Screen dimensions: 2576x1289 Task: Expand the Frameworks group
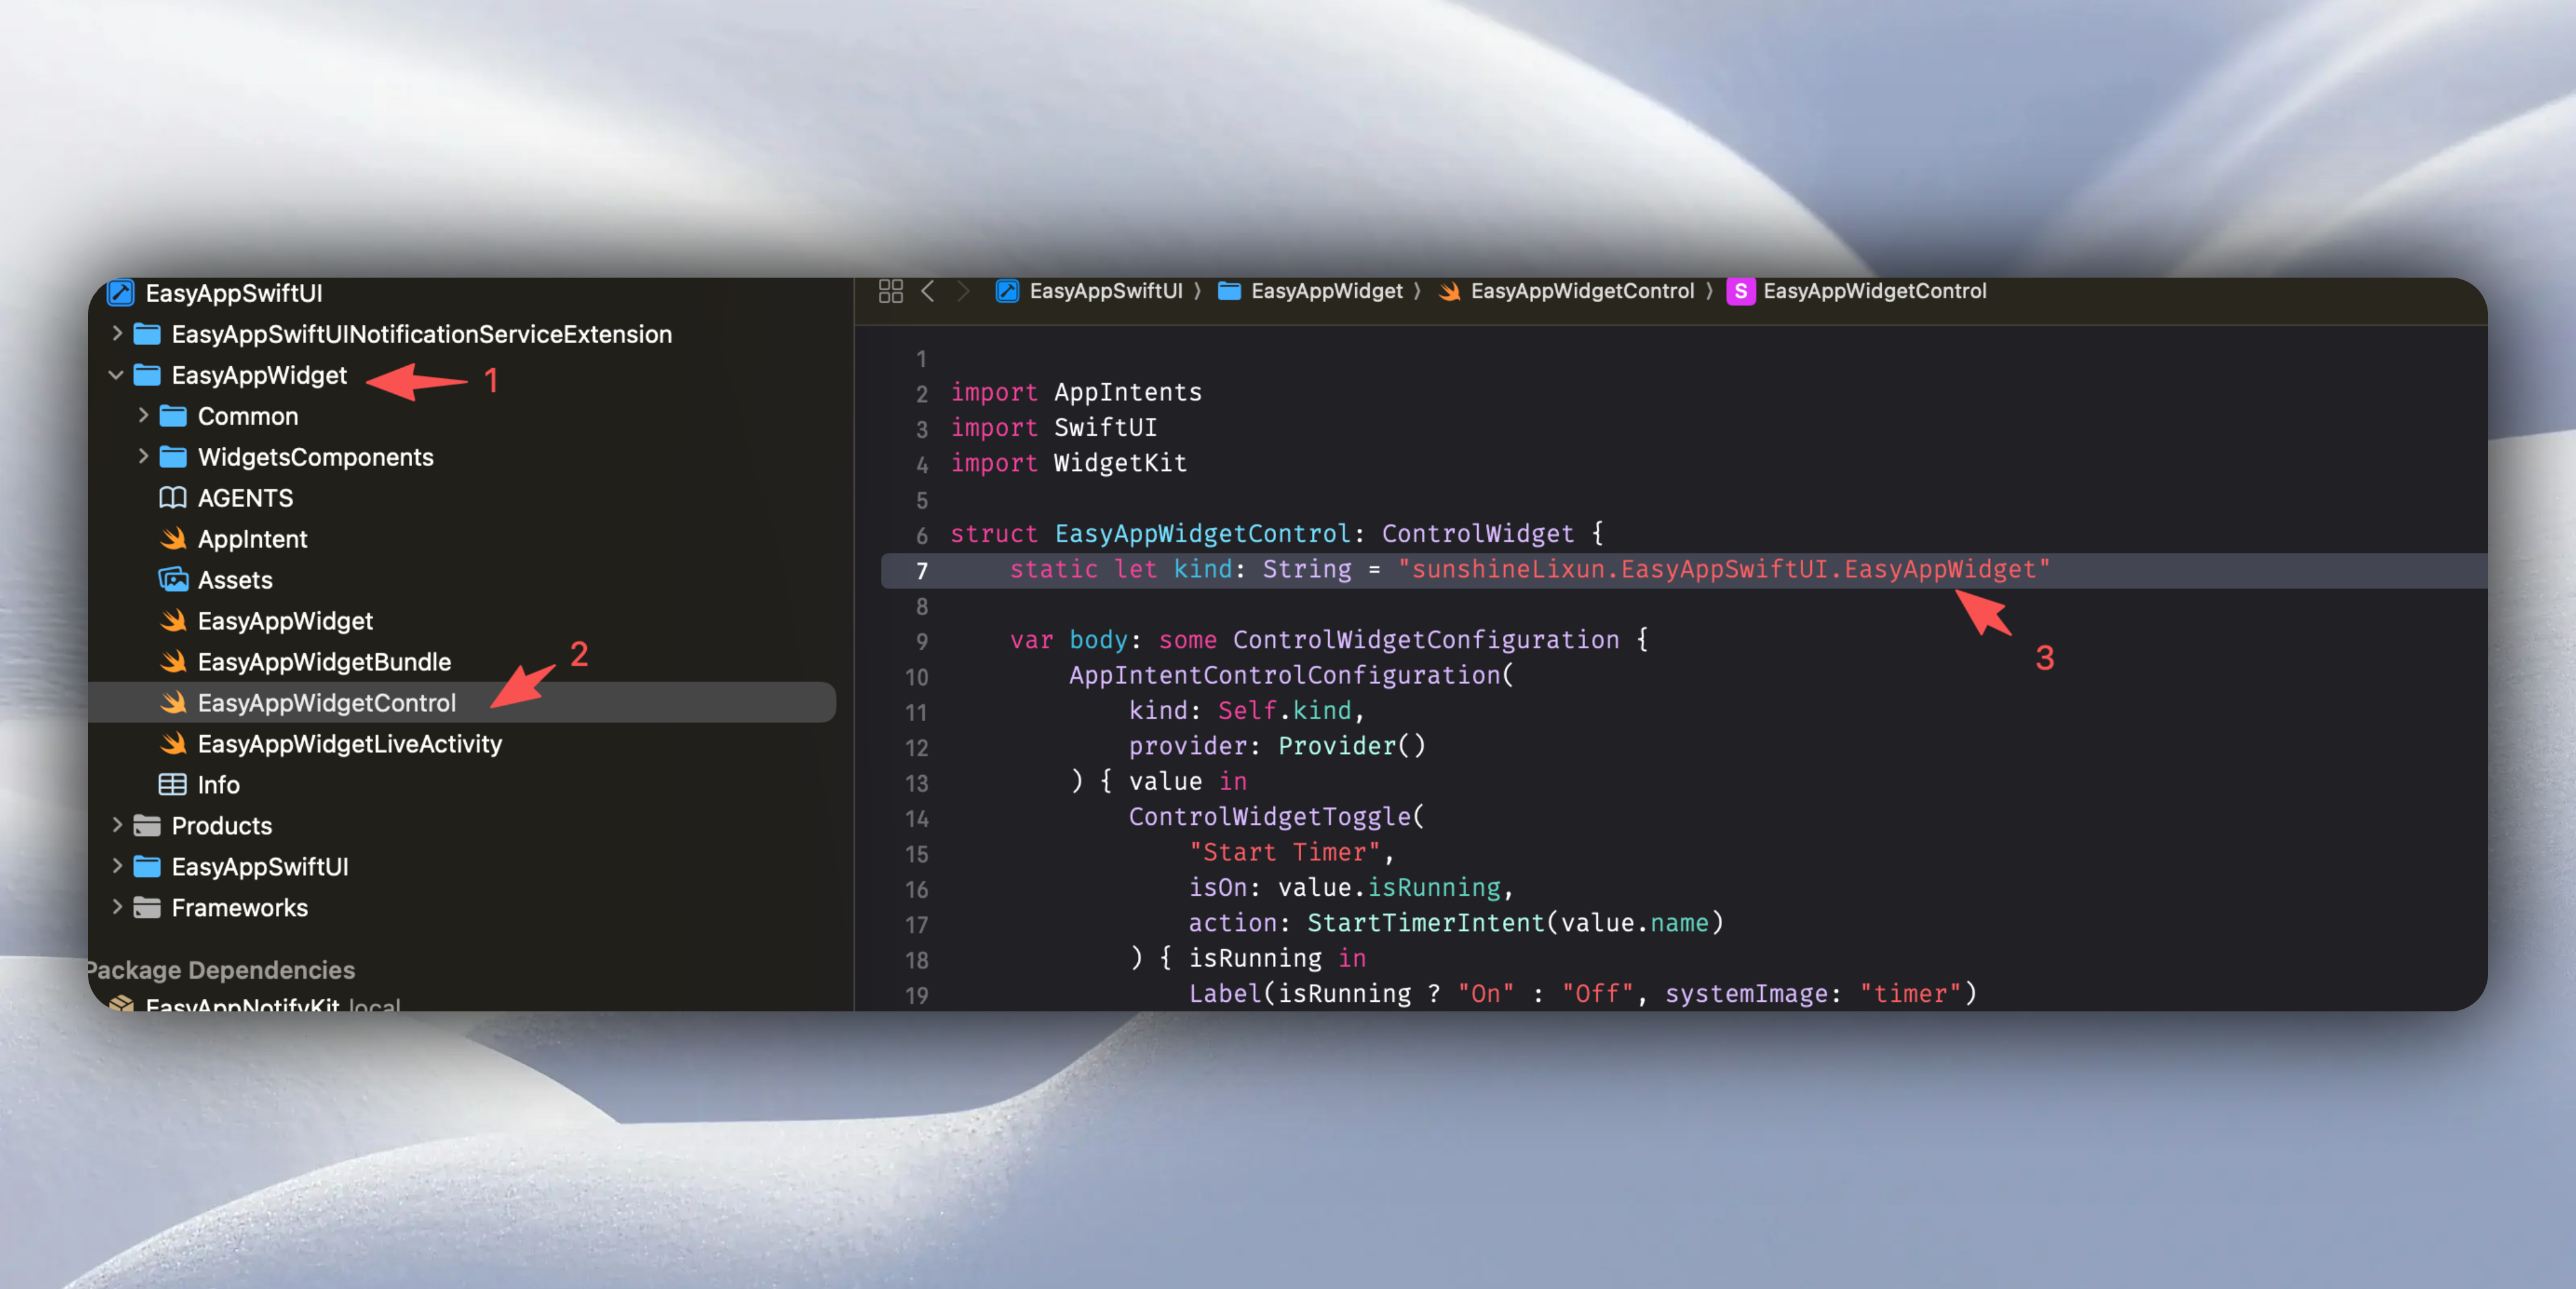[116, 908]
